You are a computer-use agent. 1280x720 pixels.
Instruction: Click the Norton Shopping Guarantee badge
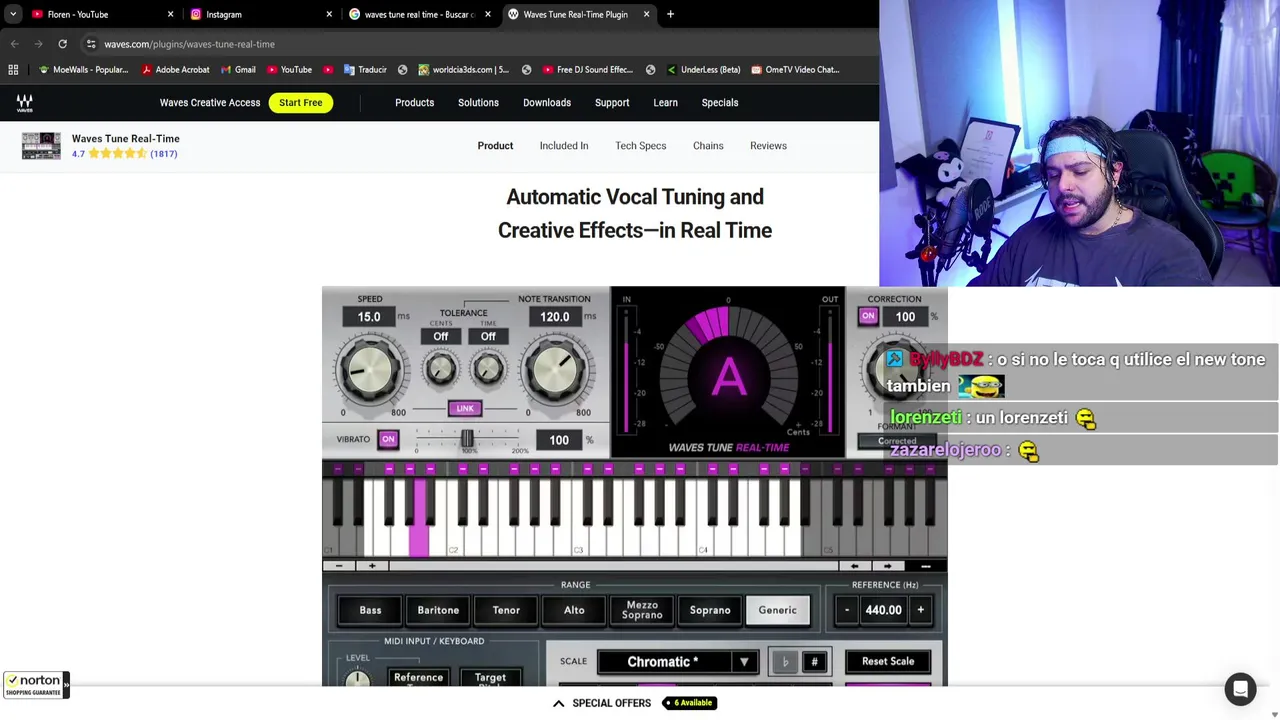click(x=36, y=685)
